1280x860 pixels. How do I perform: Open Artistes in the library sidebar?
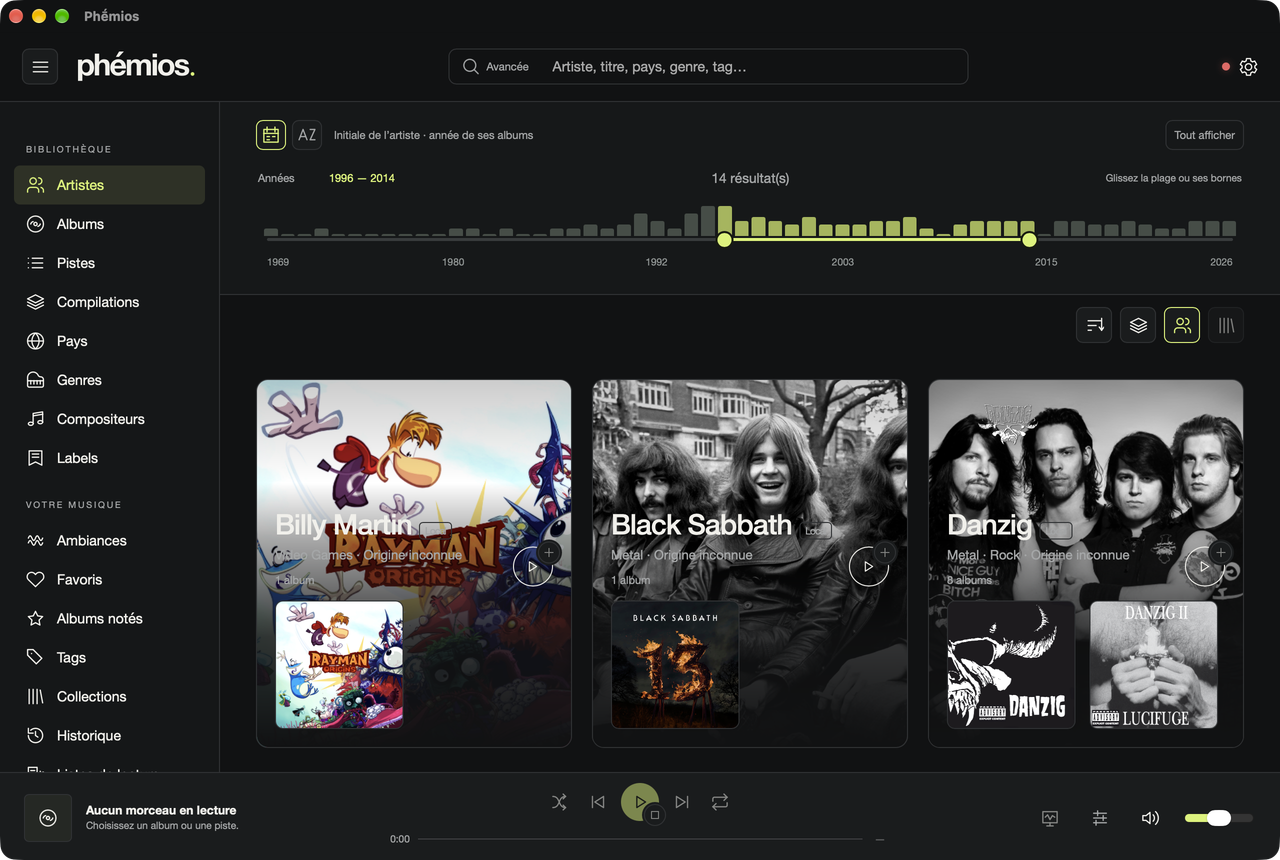pos(109,185)
